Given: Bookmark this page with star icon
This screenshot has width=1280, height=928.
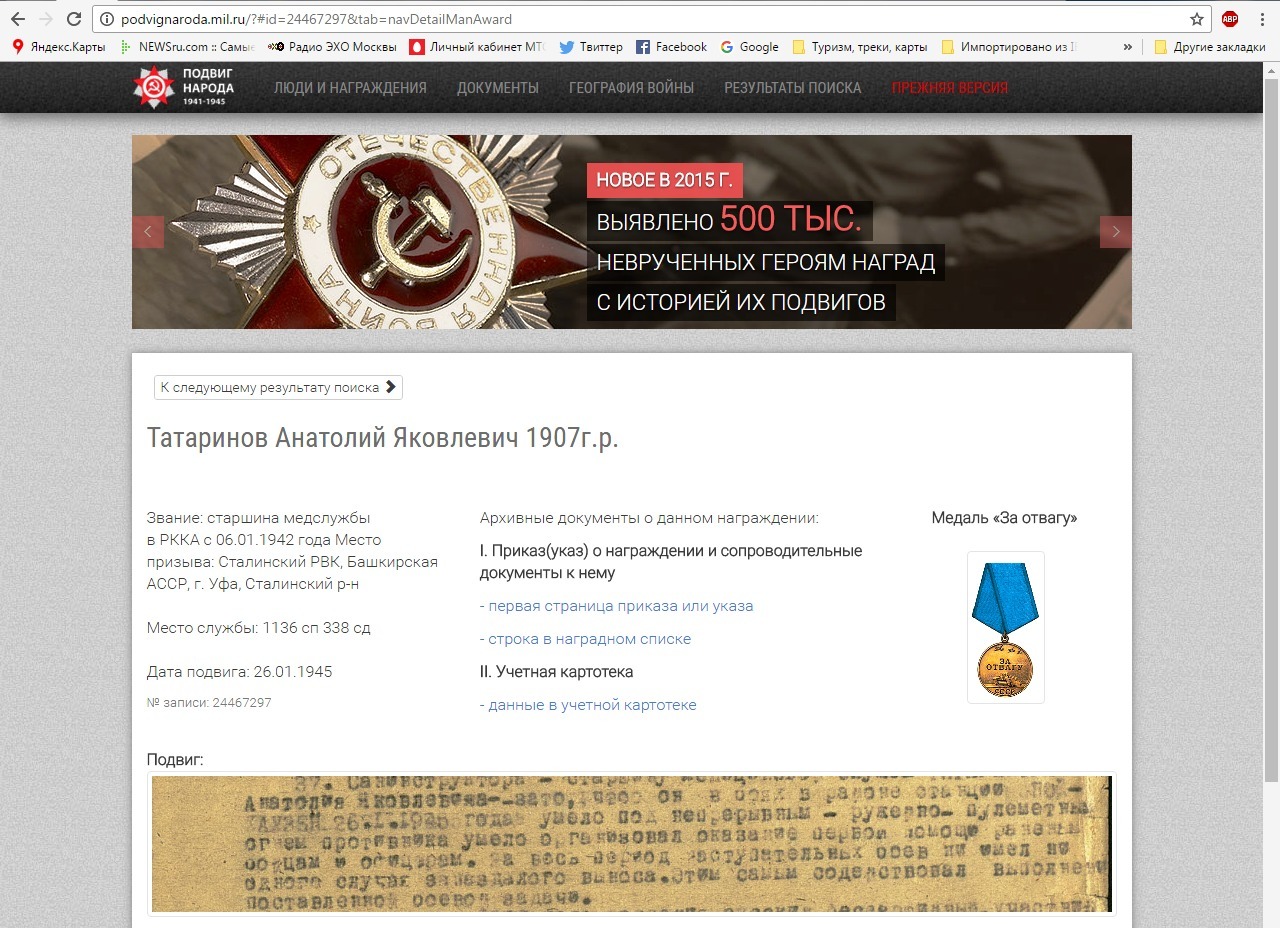Looking at the screenshot, I should (1196, 19).
